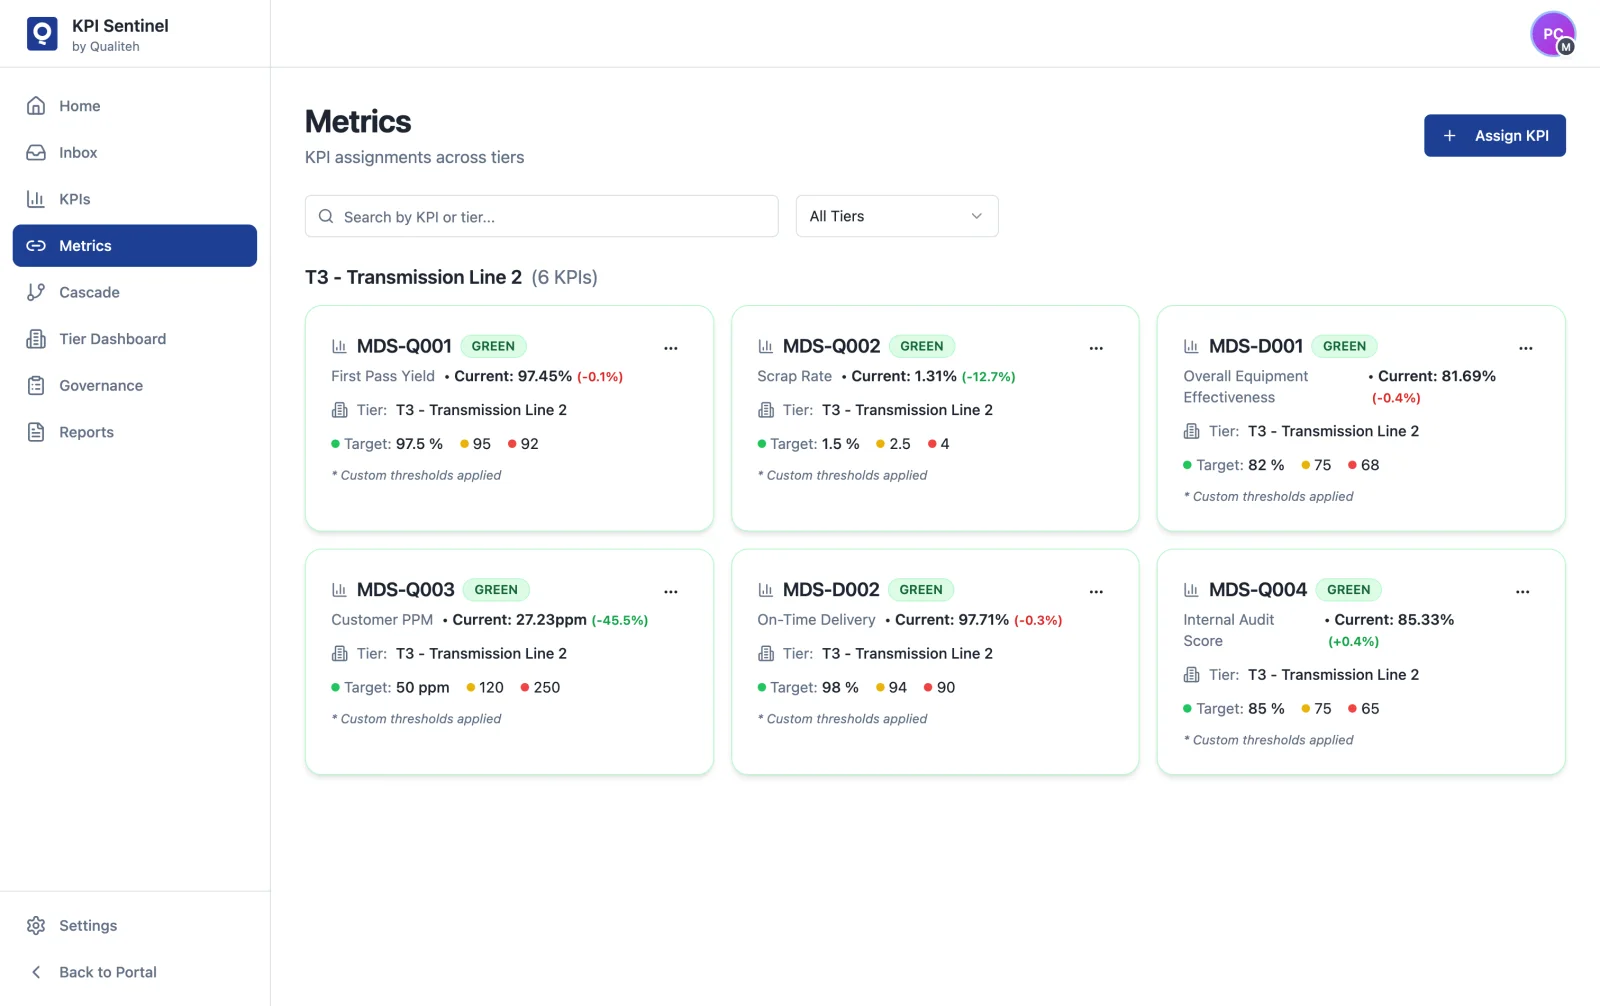1600x1006 pixels.
Task: Click the GREEN badge on MDS-Q001
Action: click(493, 346)
